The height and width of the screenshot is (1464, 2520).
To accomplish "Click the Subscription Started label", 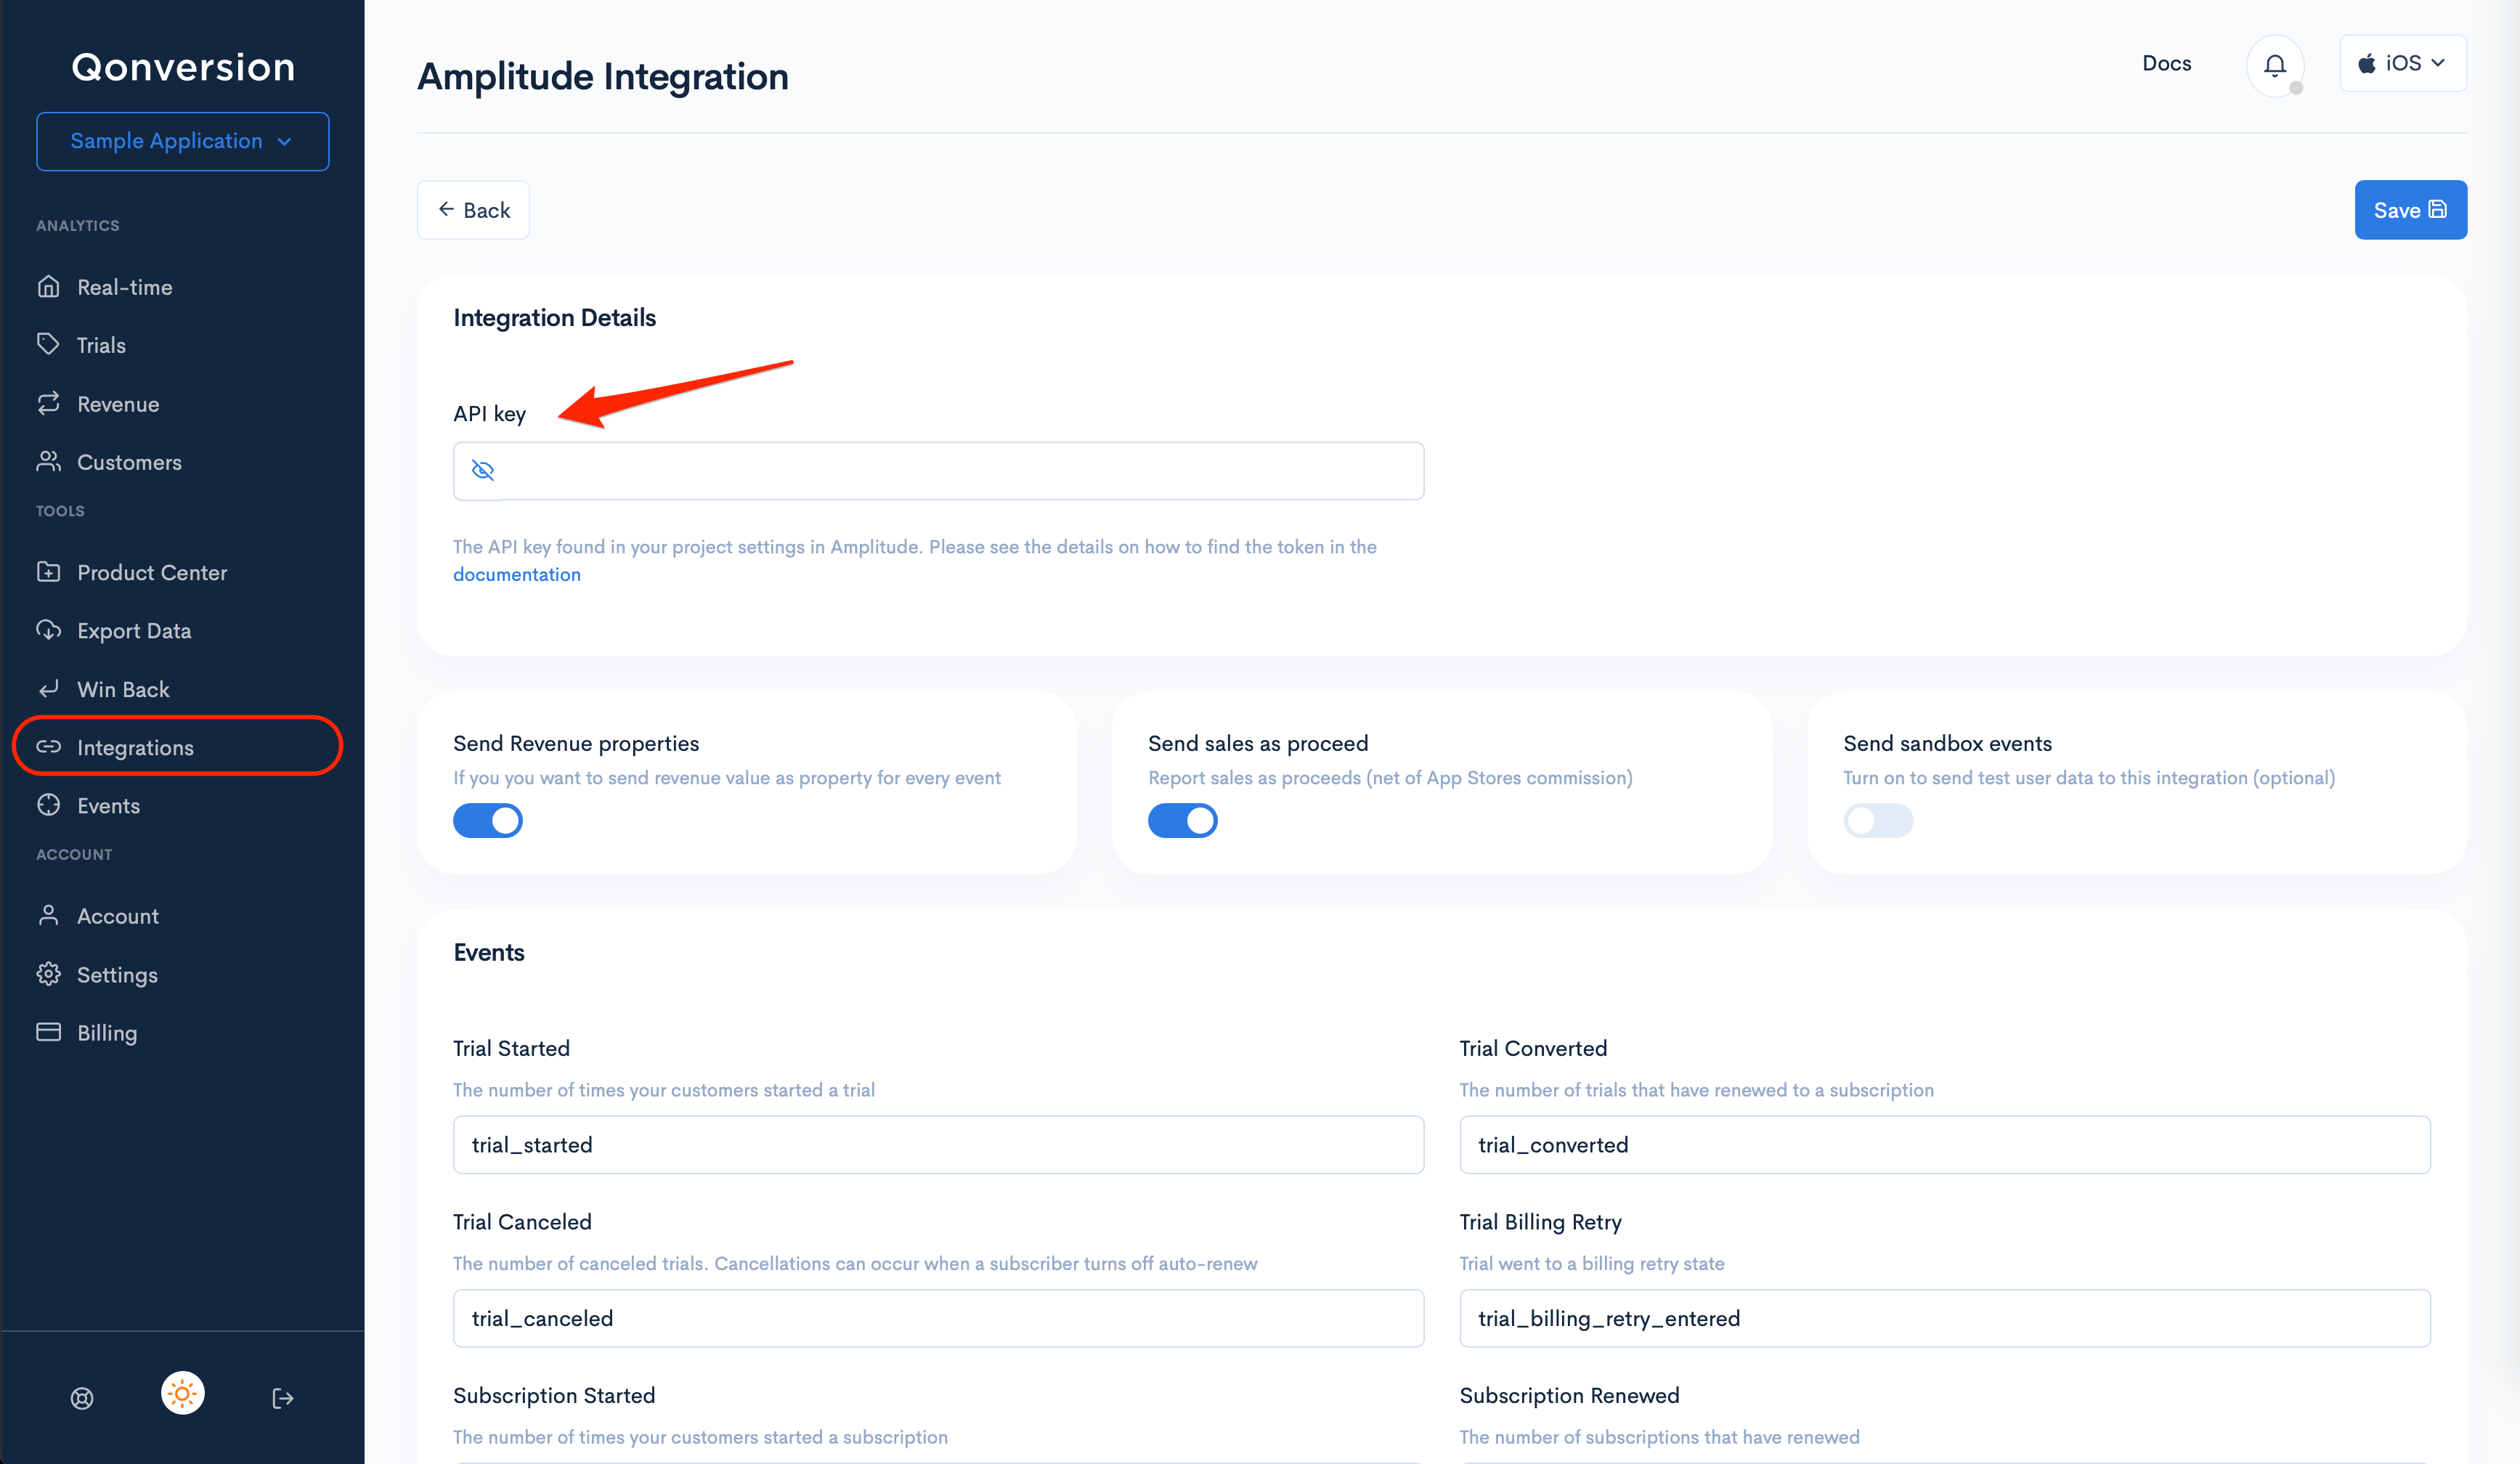I will pos(554,1395).
